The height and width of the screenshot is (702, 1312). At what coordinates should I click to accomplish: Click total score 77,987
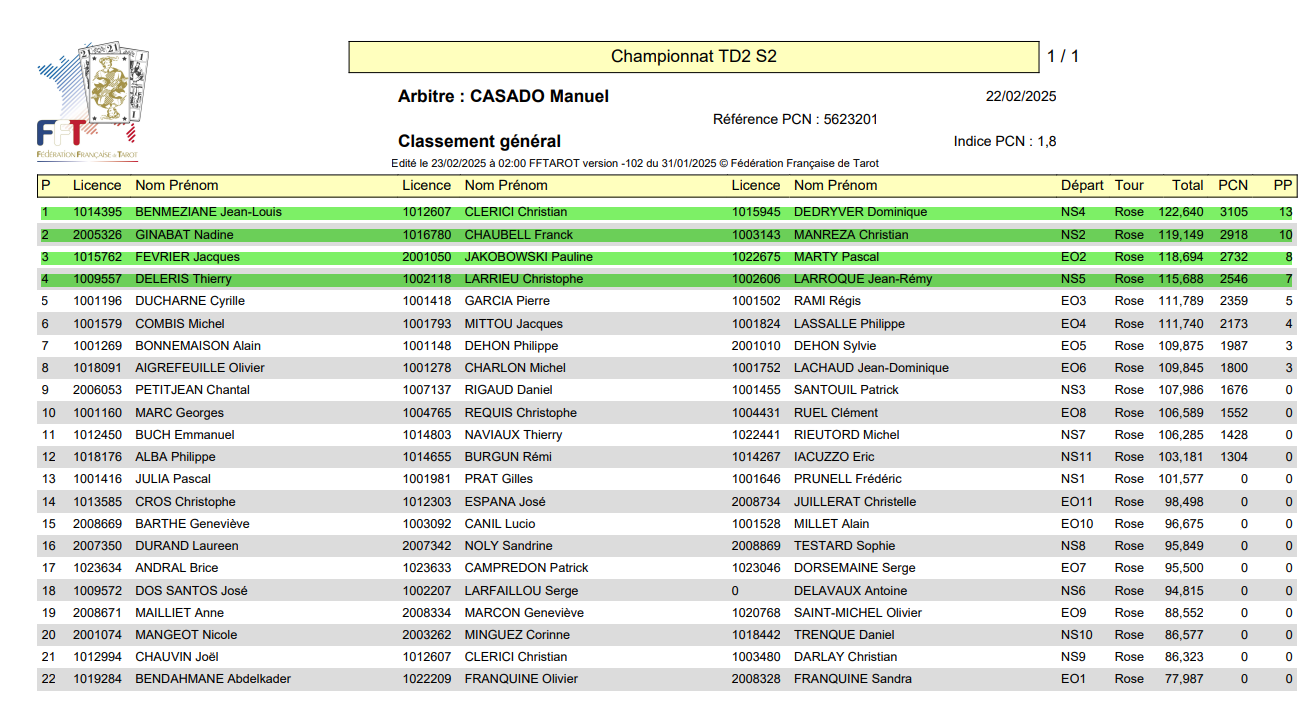1185,679
